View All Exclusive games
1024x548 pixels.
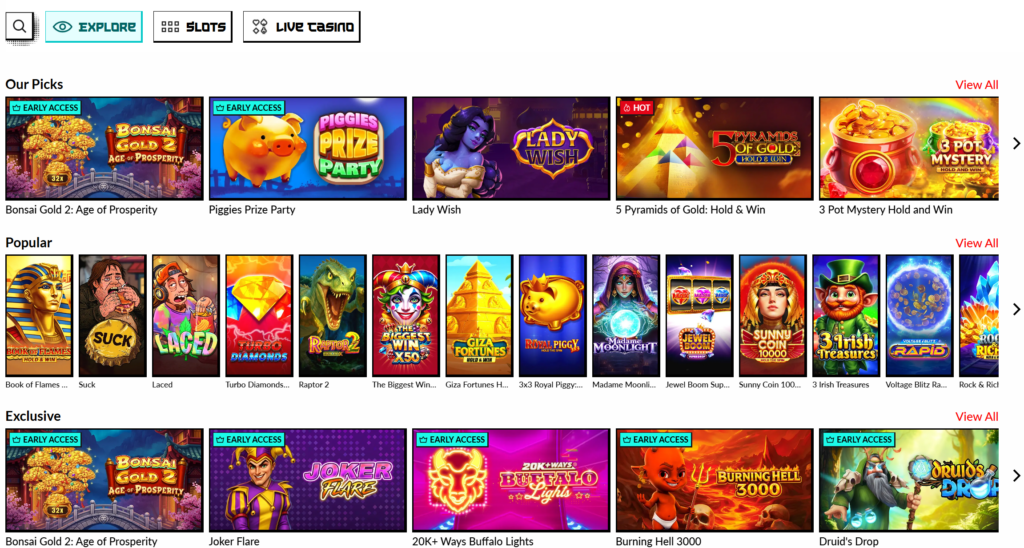tap(976, 417)
